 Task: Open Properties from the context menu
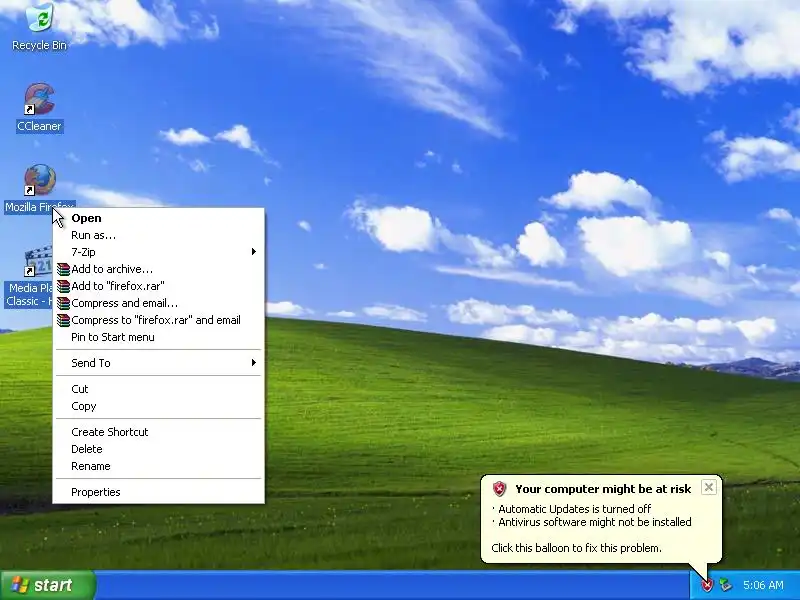(159, 492)
